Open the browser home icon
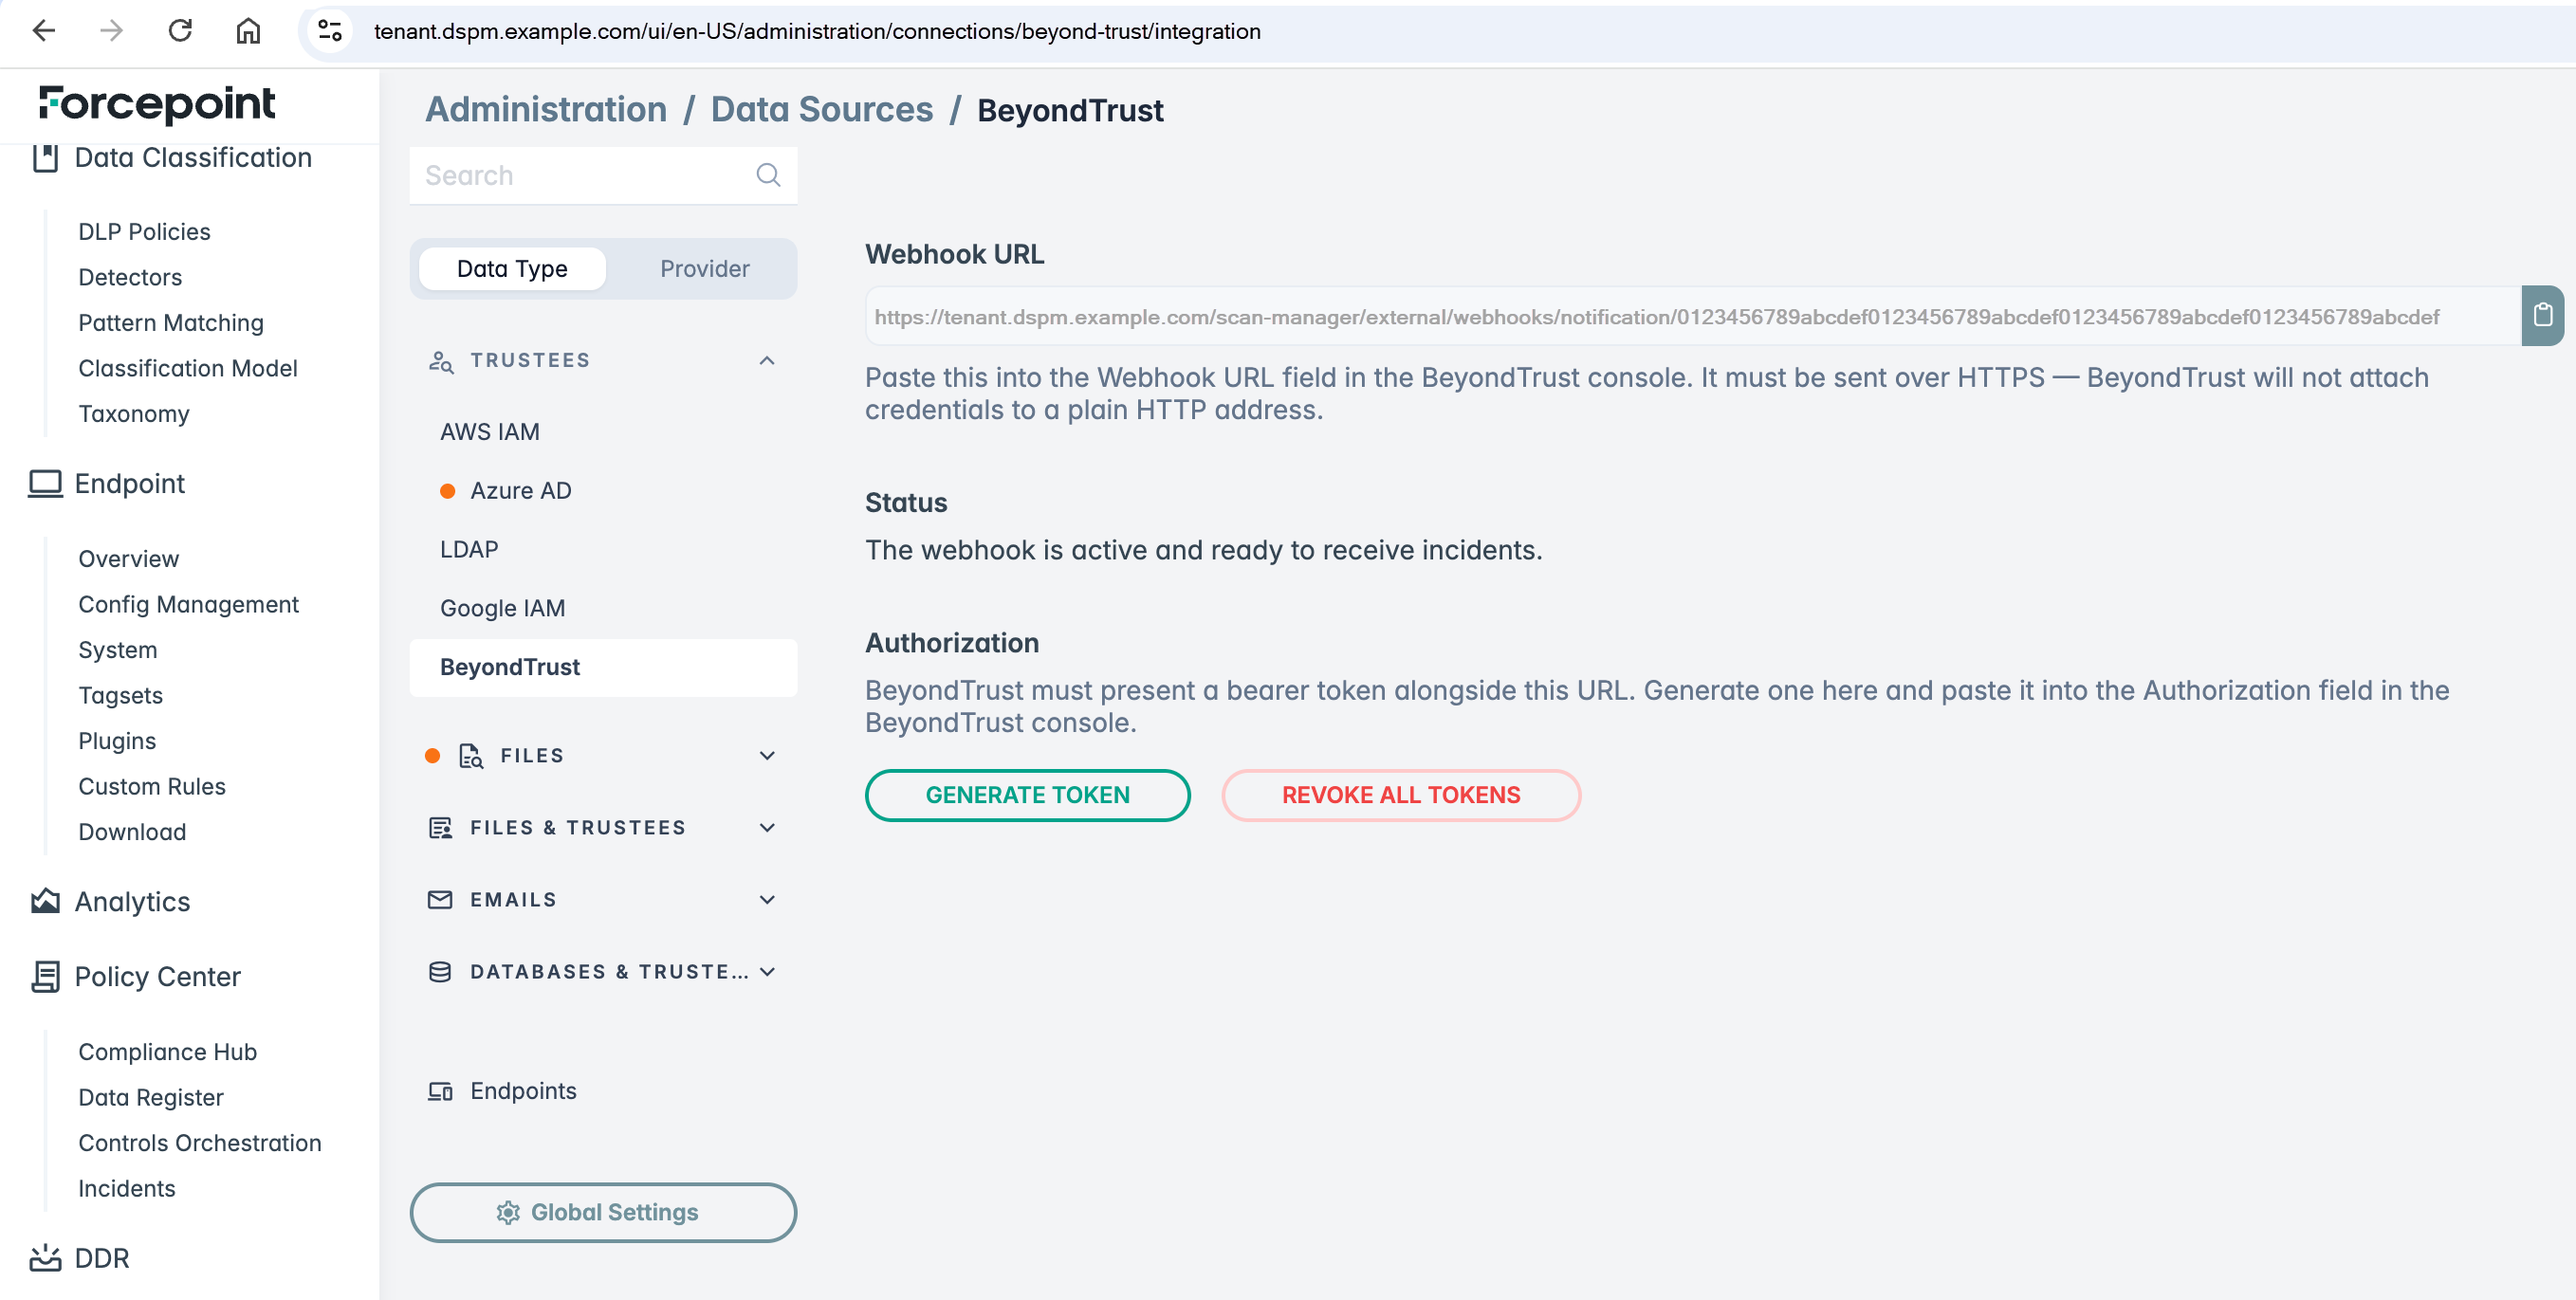The image size is (2576, 1300). [248, 31]
